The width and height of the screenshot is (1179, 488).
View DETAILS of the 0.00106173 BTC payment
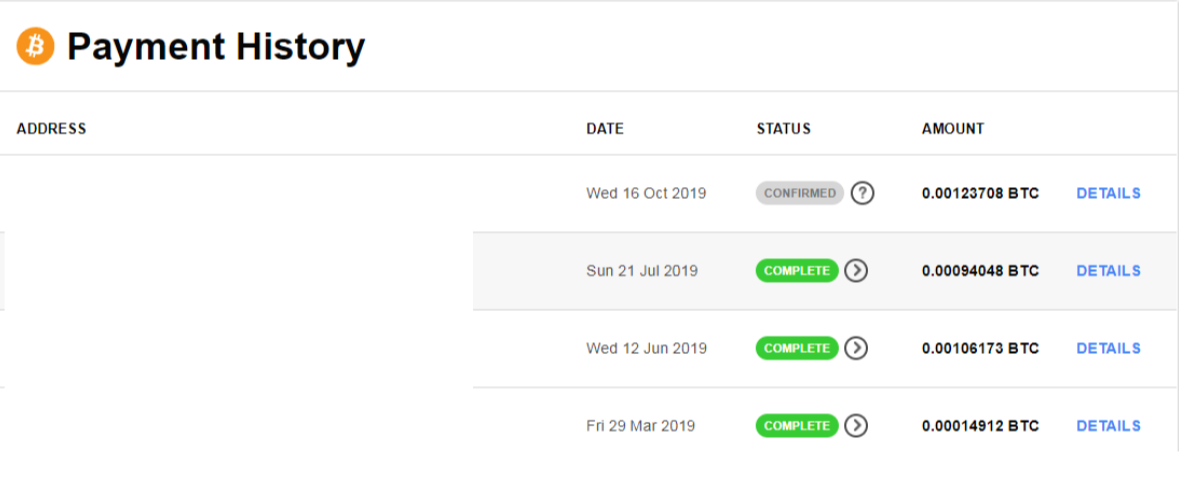(x=1108, y=348)
